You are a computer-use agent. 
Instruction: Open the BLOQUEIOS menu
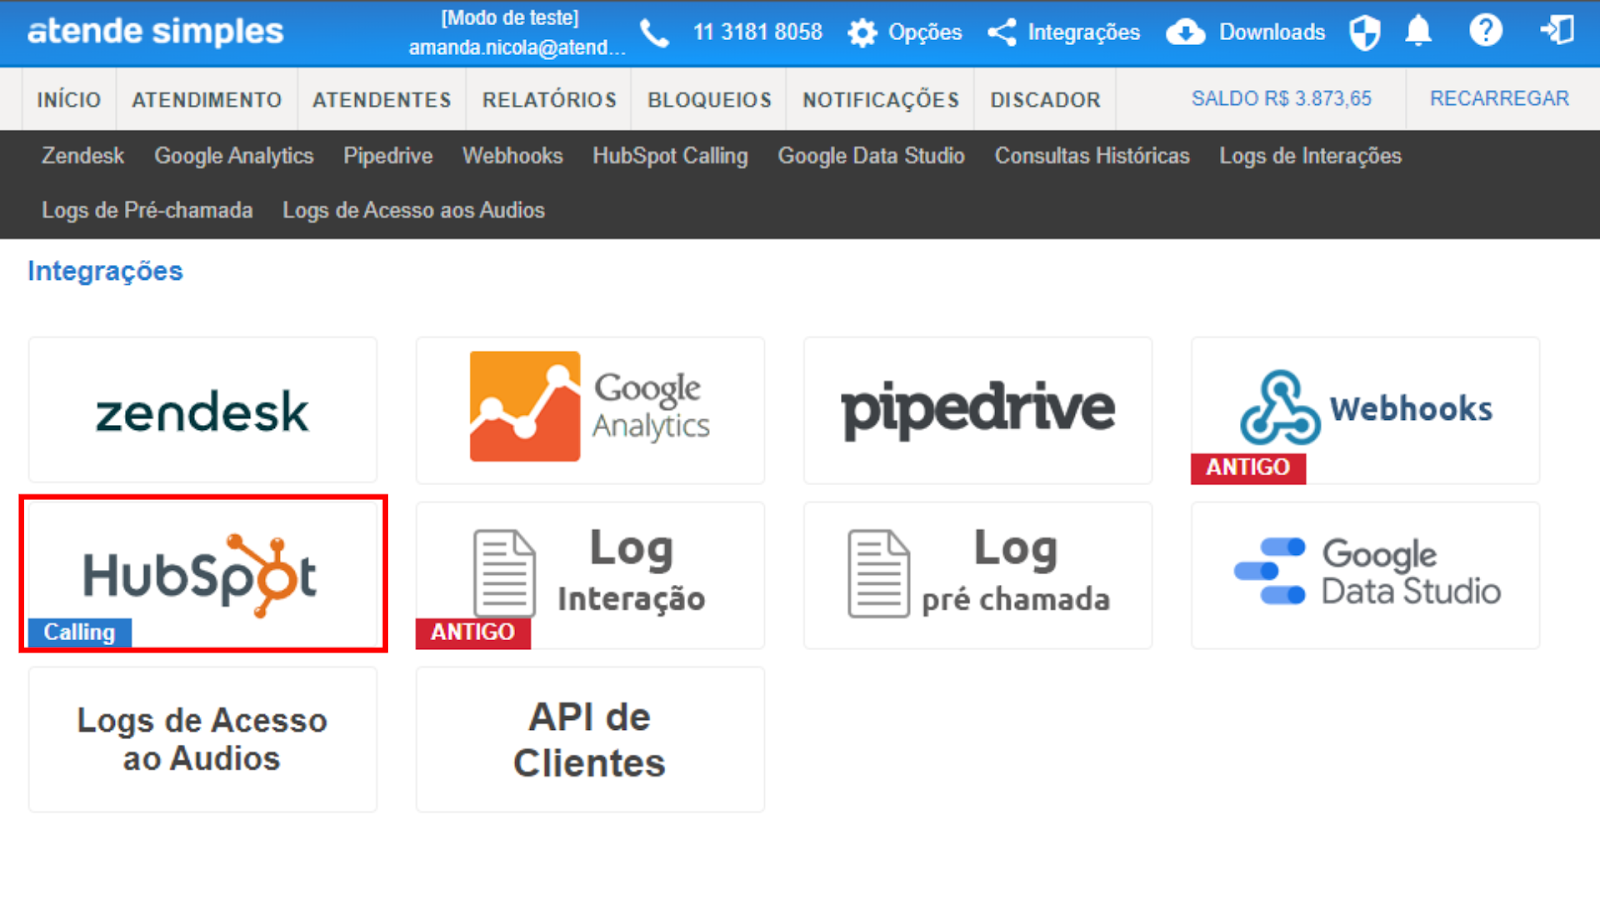coord(710,100)
